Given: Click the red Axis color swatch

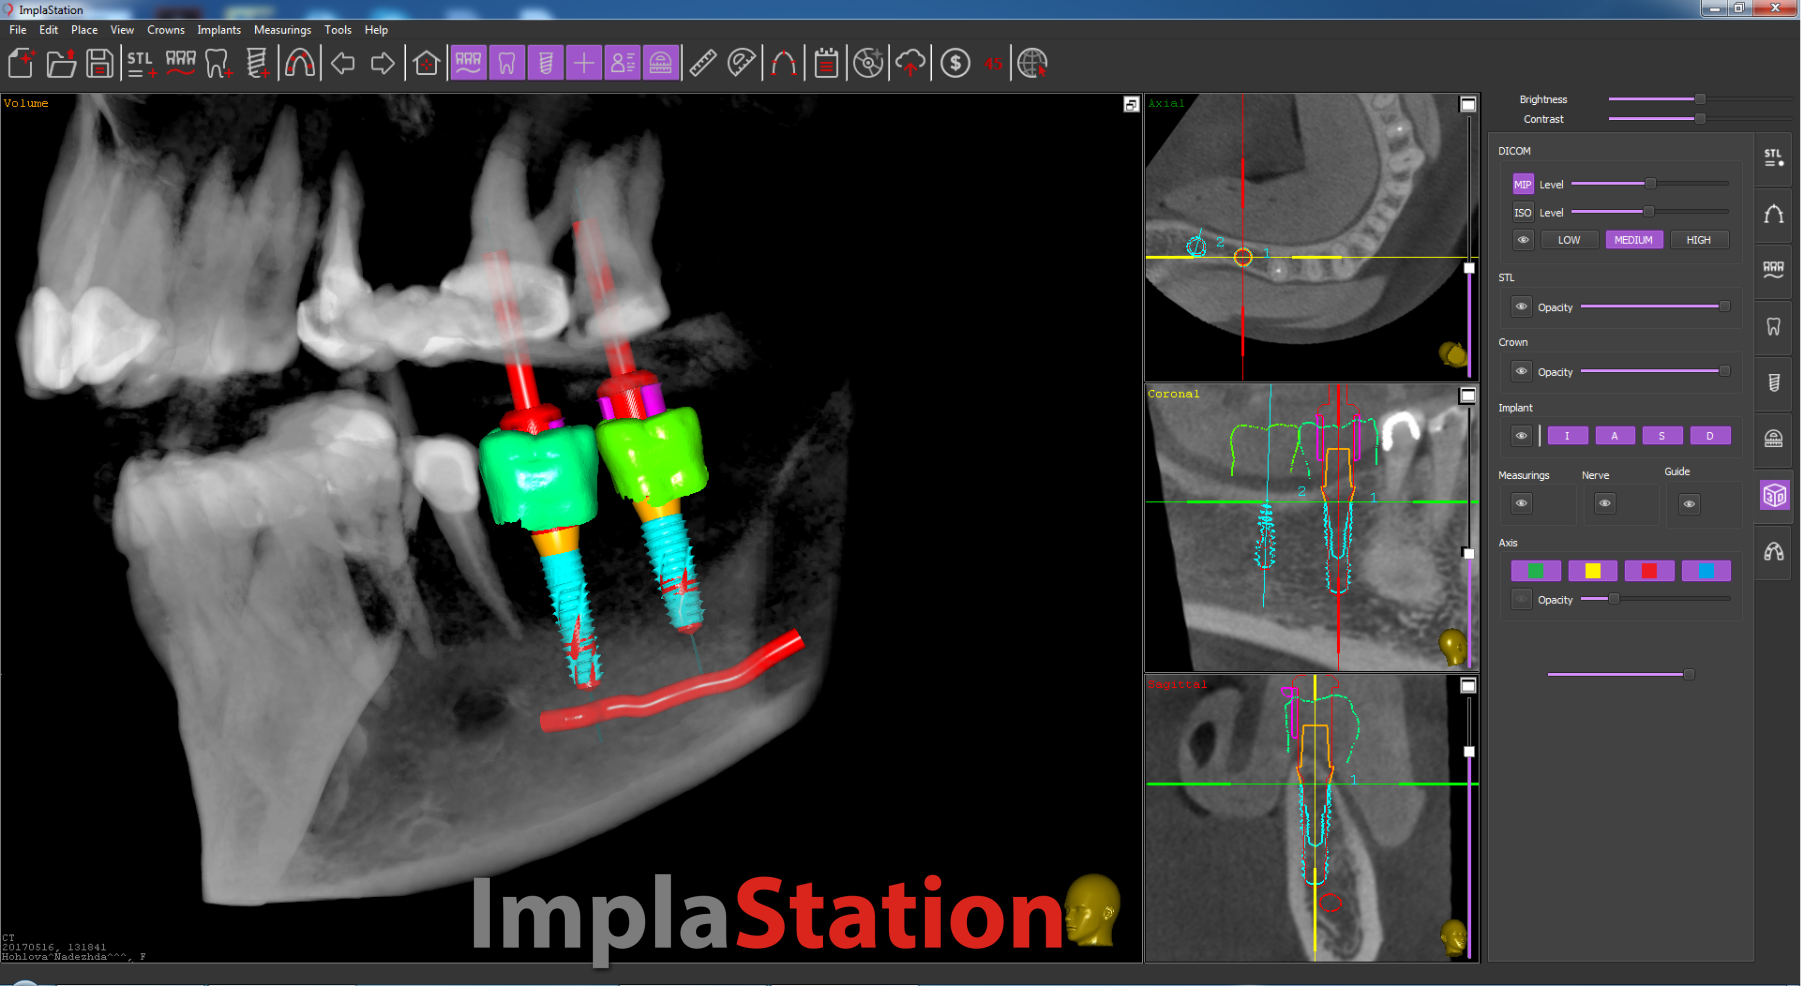Looking at the screenshot, I should point(1649,571).
